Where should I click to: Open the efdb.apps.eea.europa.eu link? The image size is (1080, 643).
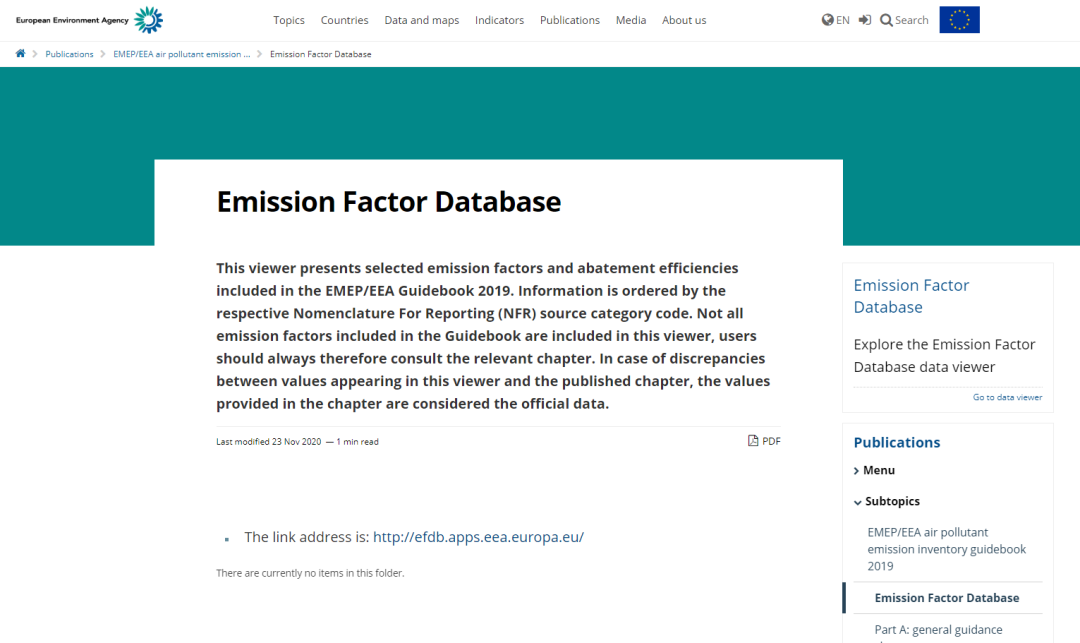[478, 537]
